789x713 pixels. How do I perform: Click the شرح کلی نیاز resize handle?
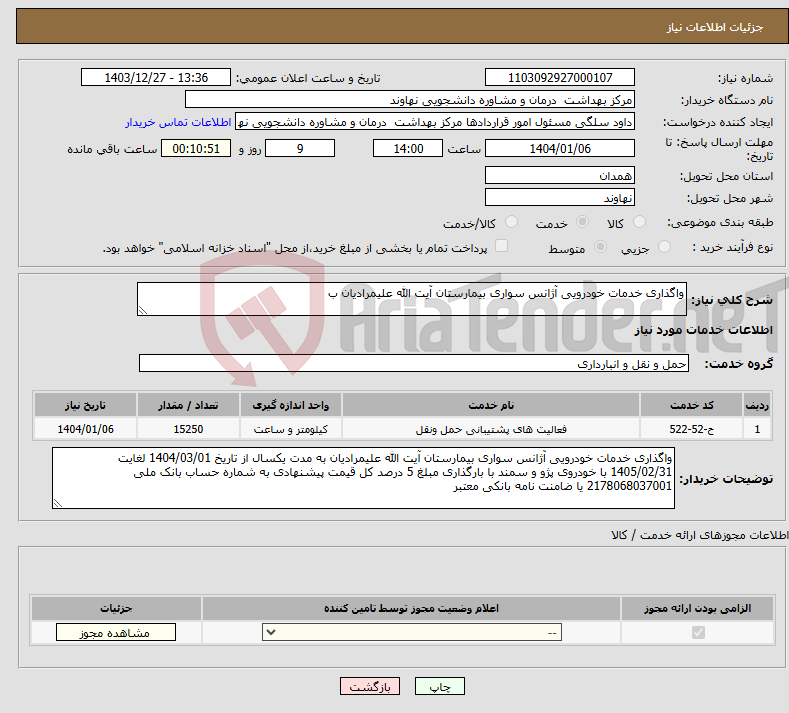click(143, 310)
